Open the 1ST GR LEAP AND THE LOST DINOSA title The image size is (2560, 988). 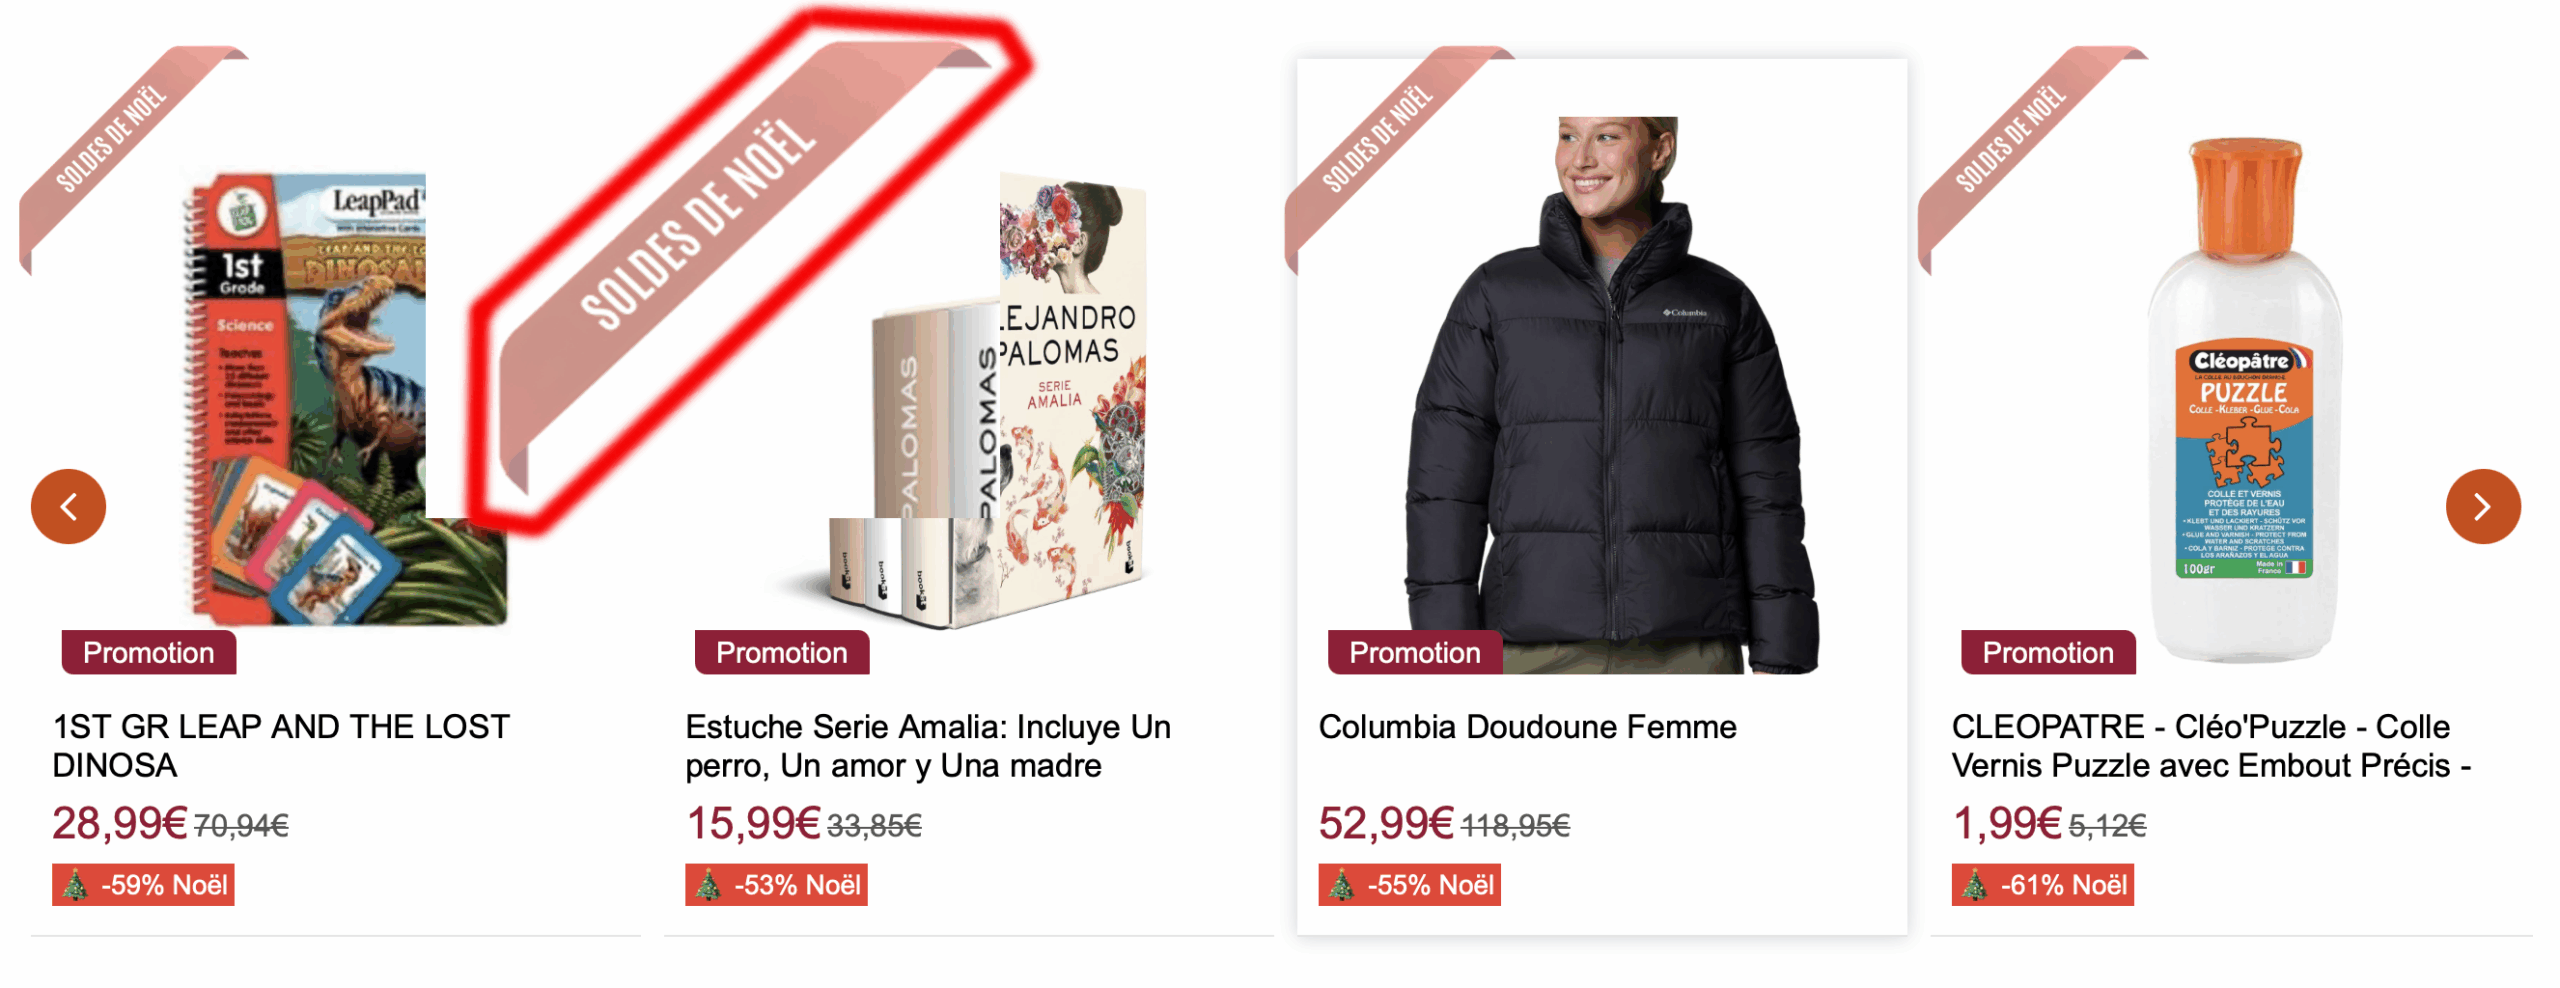(281, 745)
